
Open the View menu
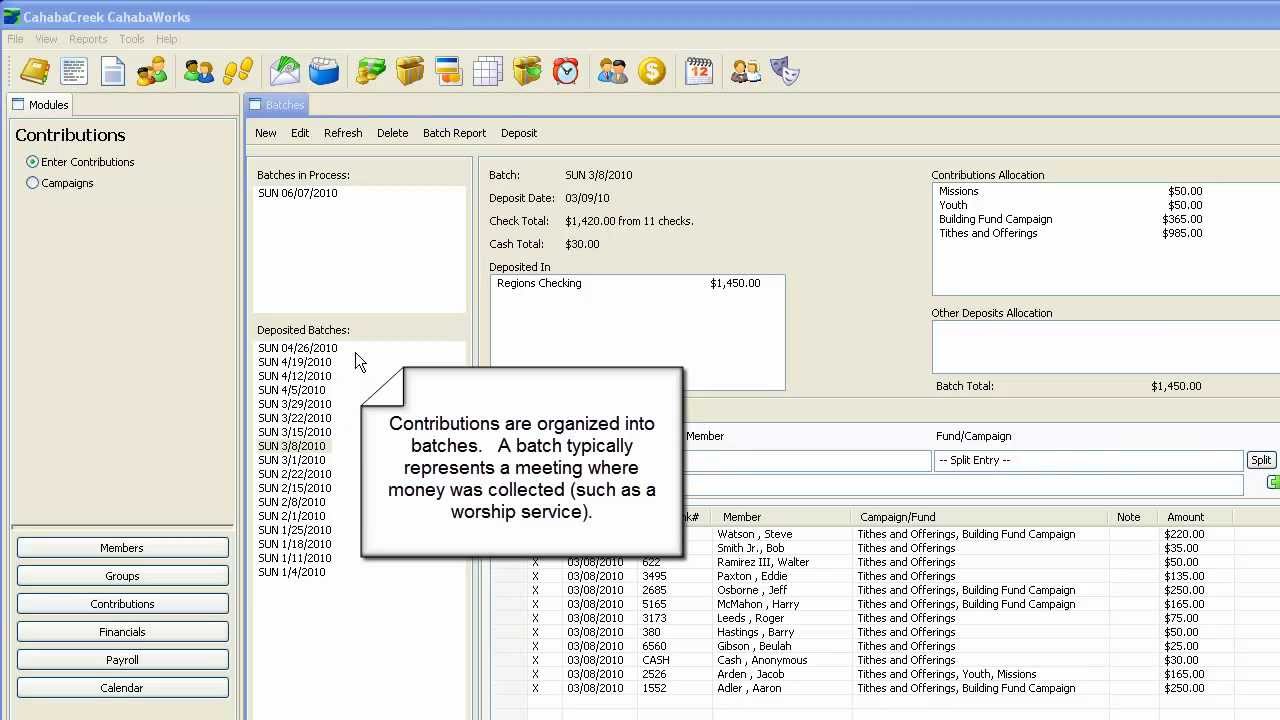coord(47,39)
